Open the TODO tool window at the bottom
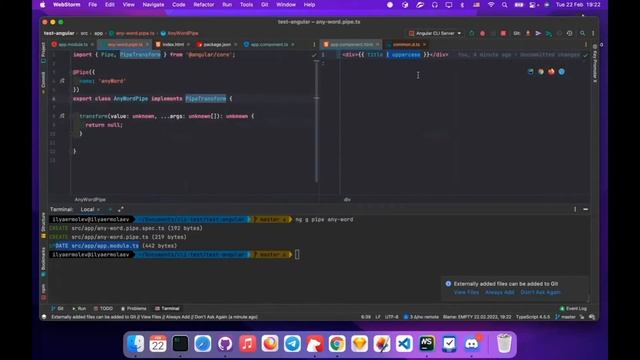 [x=103, y=309]
